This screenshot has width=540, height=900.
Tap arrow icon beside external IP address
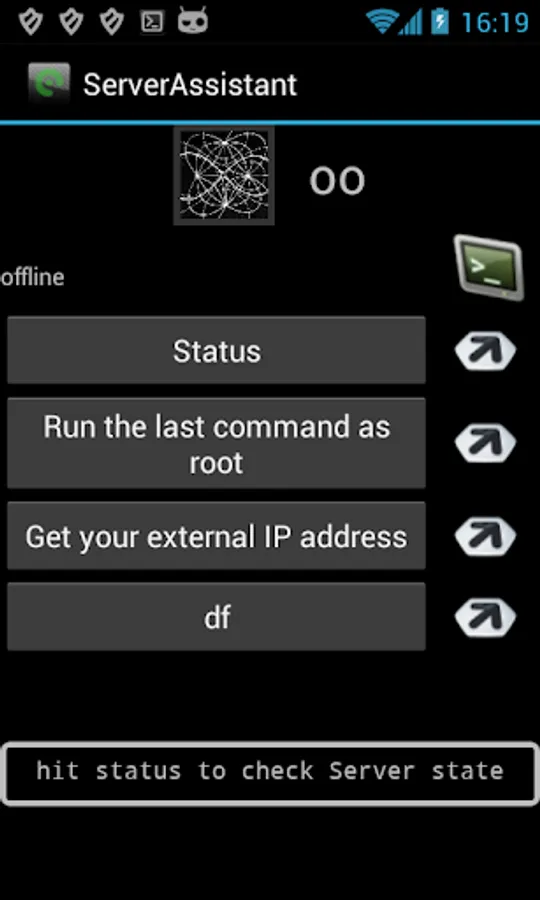pyautogui.click(x=485, y=536)
